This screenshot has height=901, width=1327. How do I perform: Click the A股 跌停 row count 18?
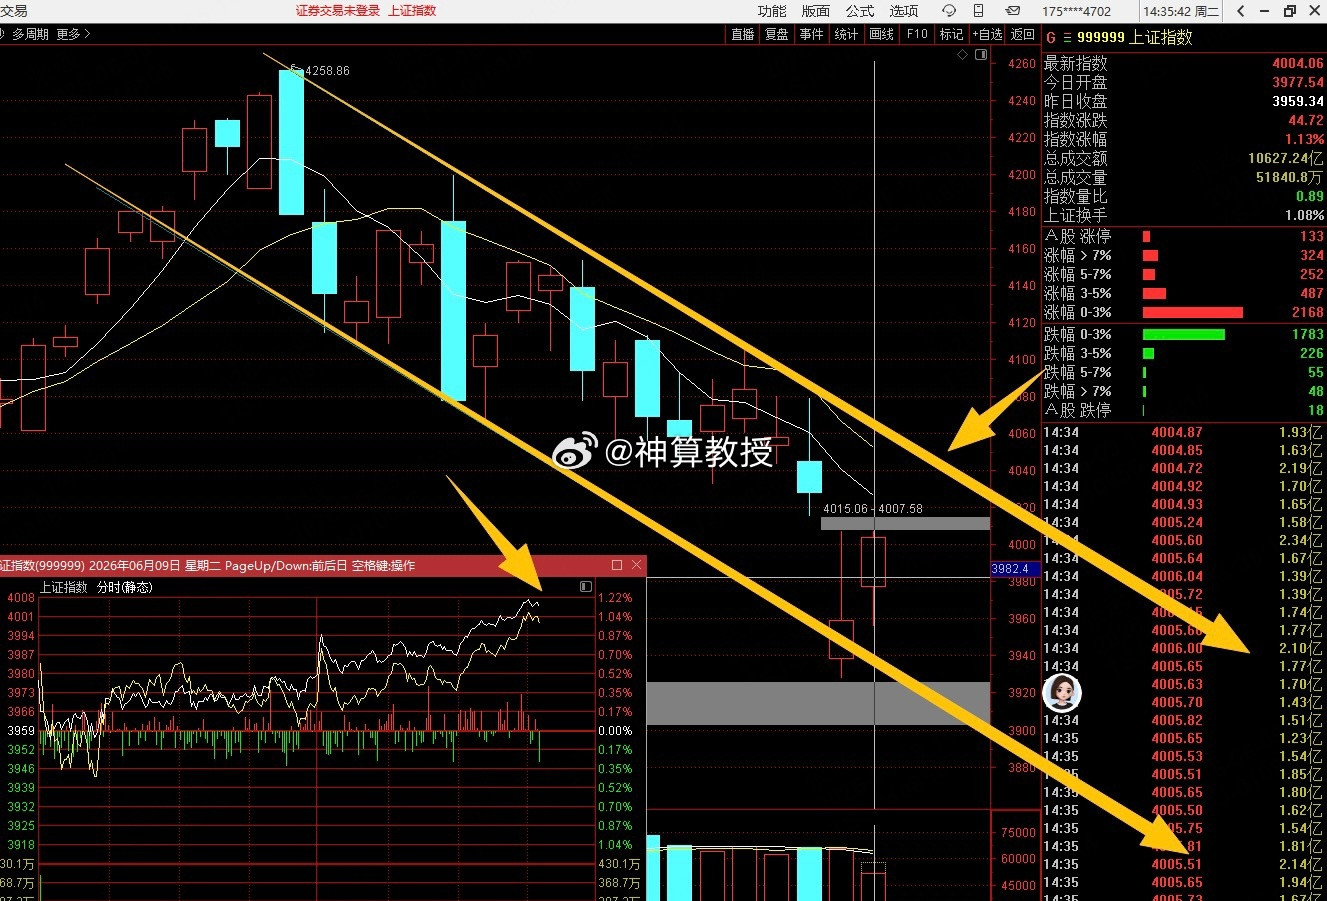point(1315,410)
